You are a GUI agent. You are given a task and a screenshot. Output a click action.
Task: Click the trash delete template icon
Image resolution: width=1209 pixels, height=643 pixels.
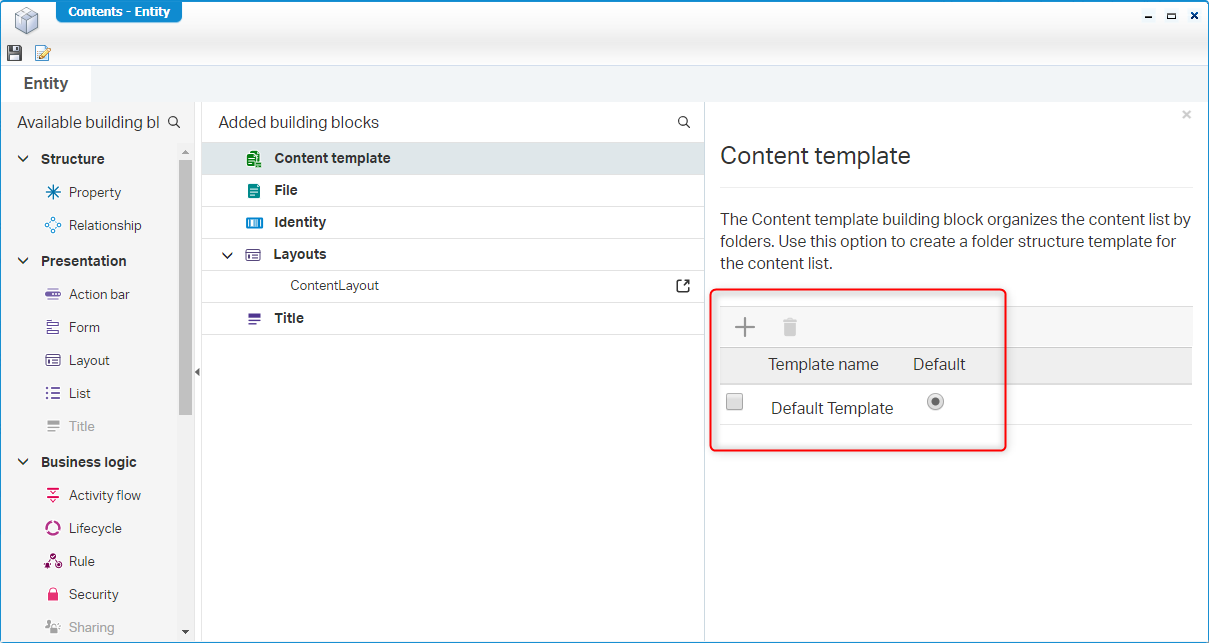[790, 327]
